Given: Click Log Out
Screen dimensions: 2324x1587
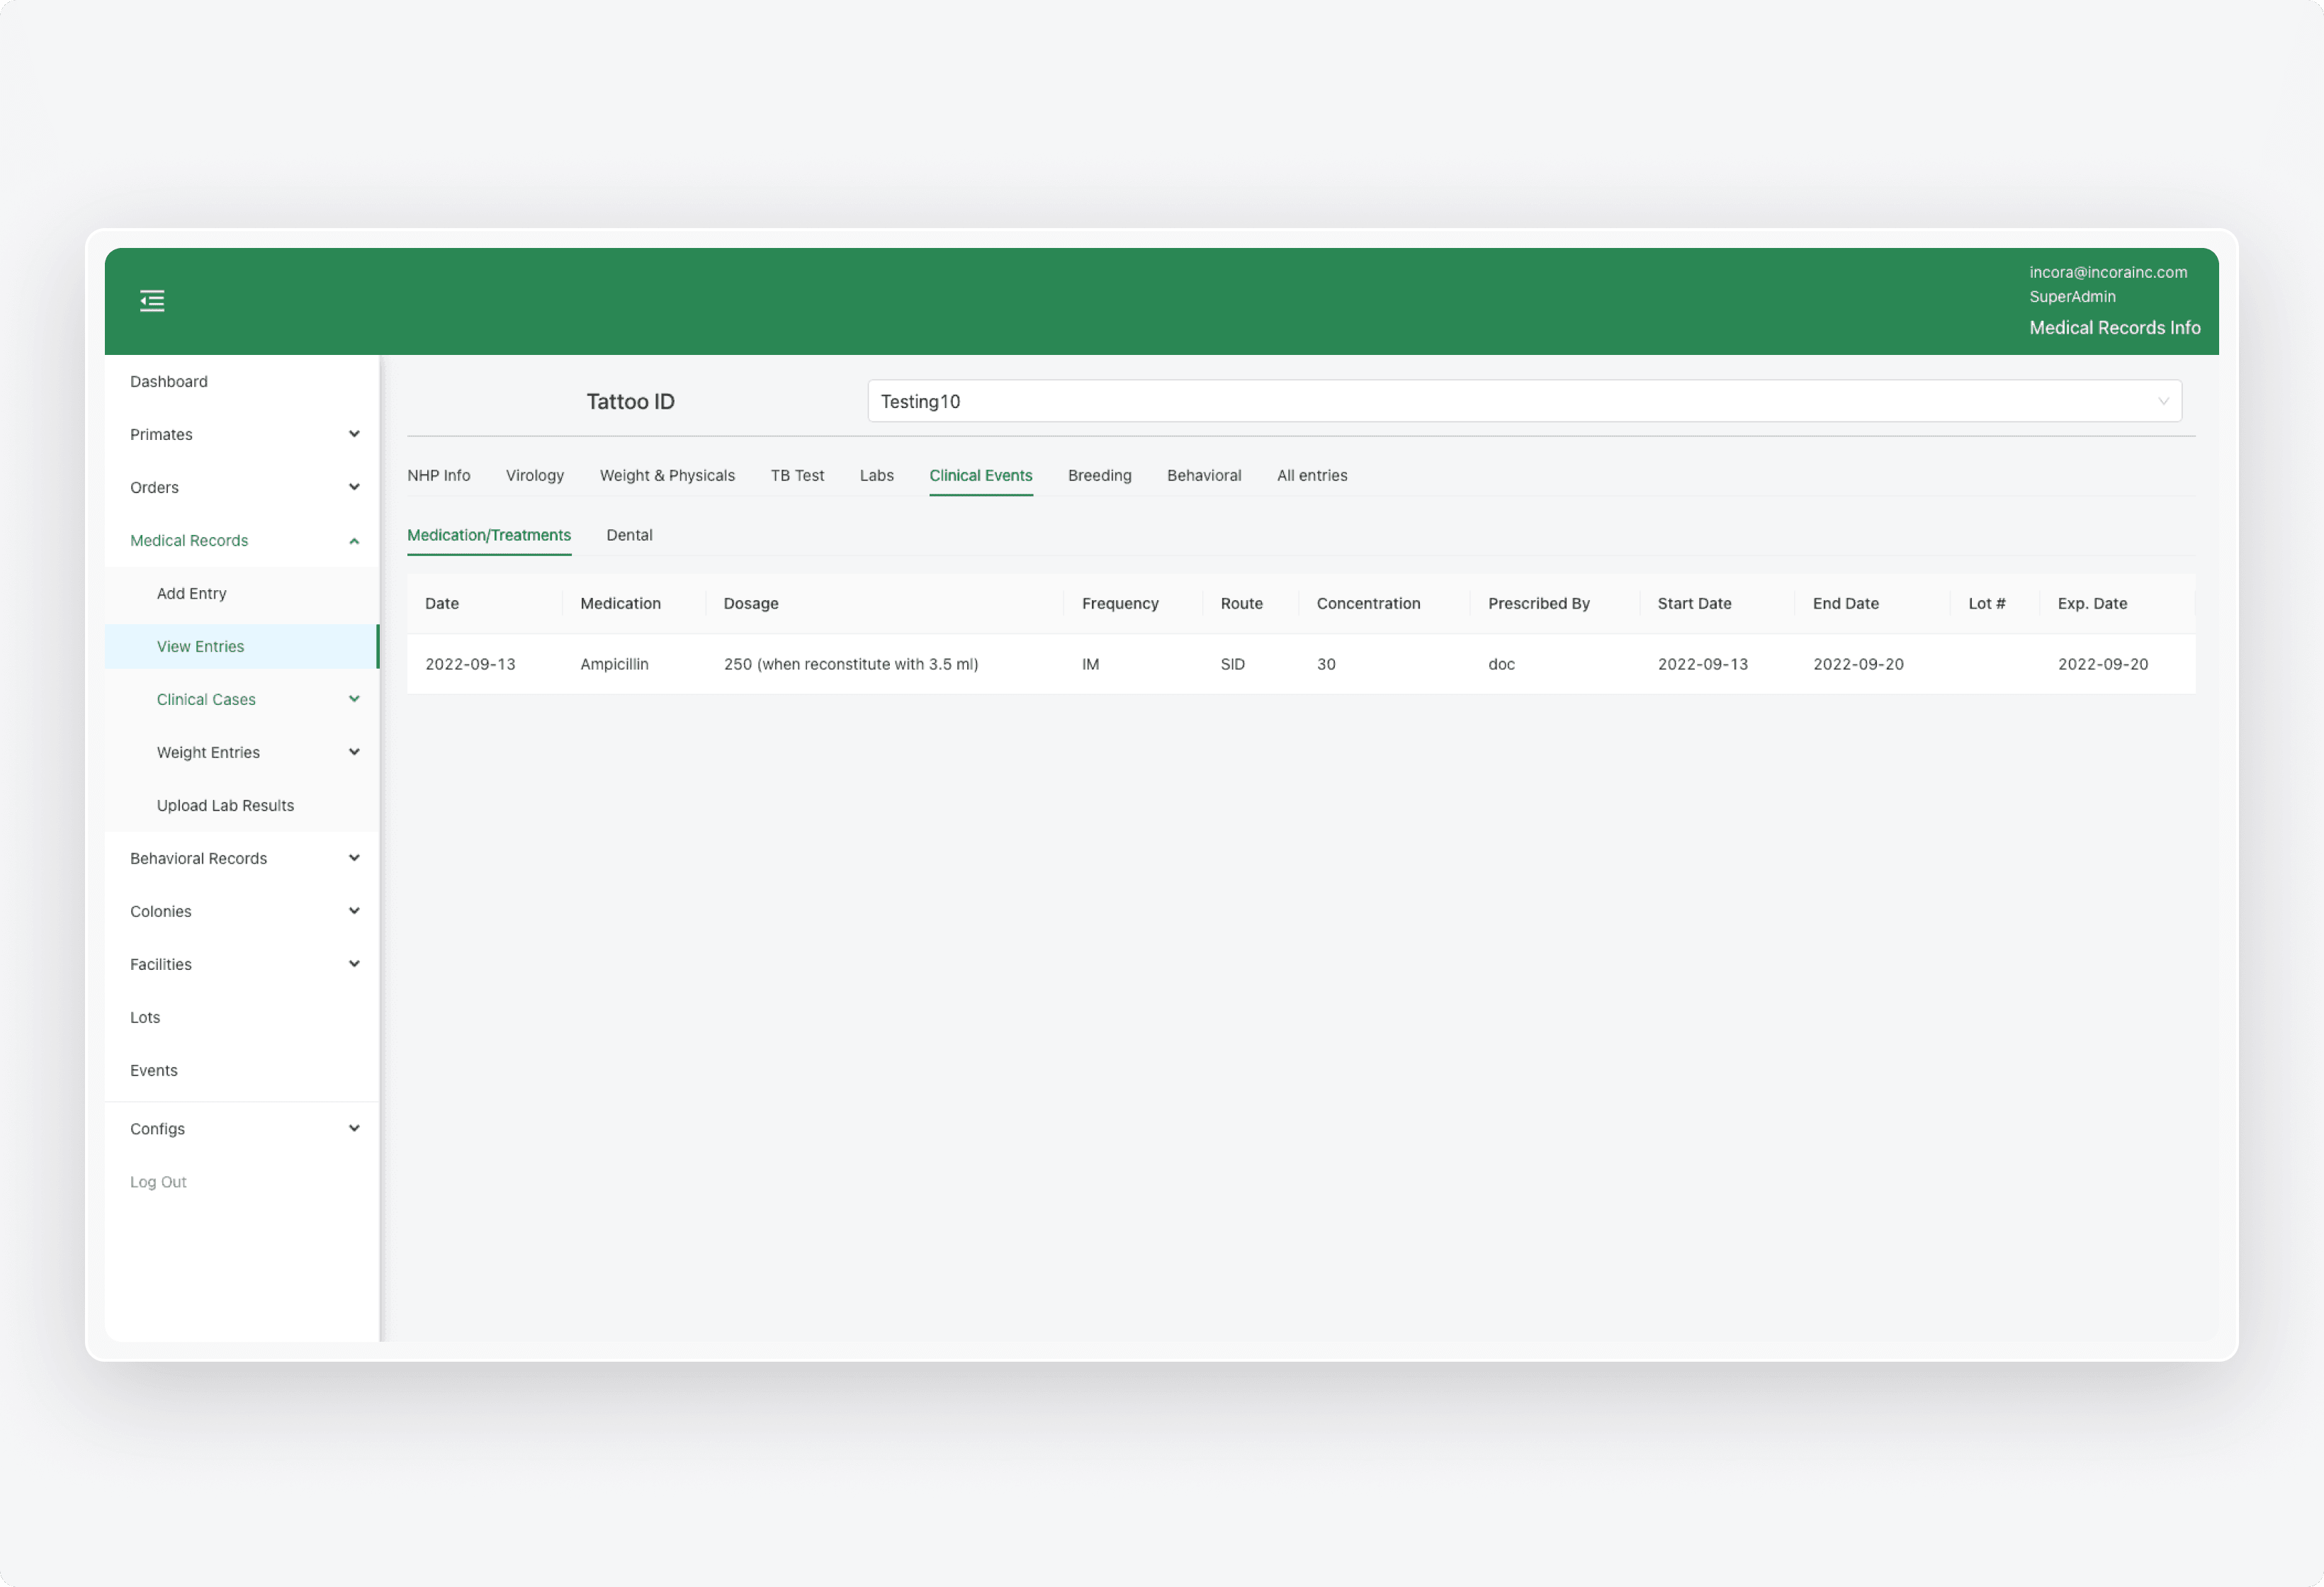Looking at the screenshot, I should (x=158, y=1182).
